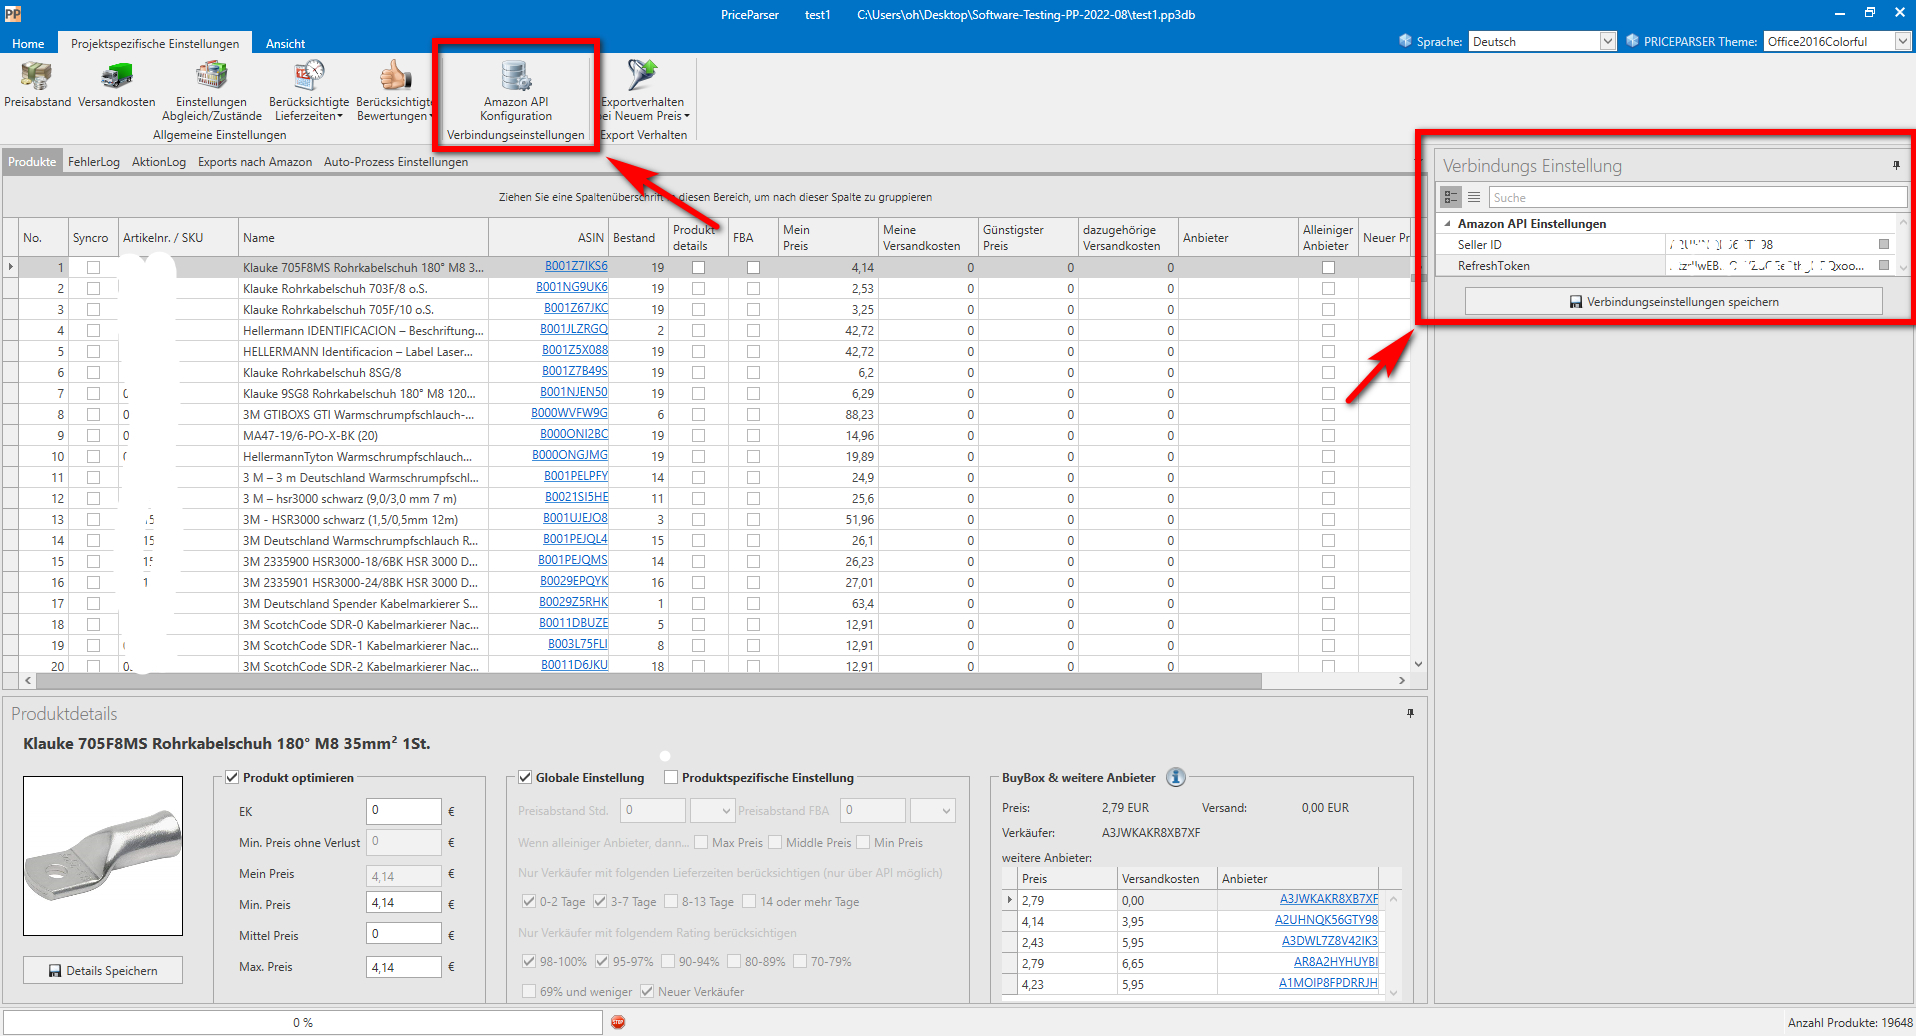The image size is (1916, 1036).
Task: Expand first row of weitere Anbieter table
Action: 1009,900
